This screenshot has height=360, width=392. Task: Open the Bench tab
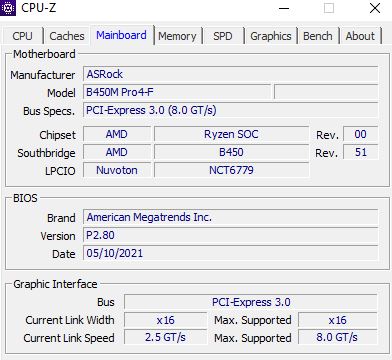(x=318, y=36)
